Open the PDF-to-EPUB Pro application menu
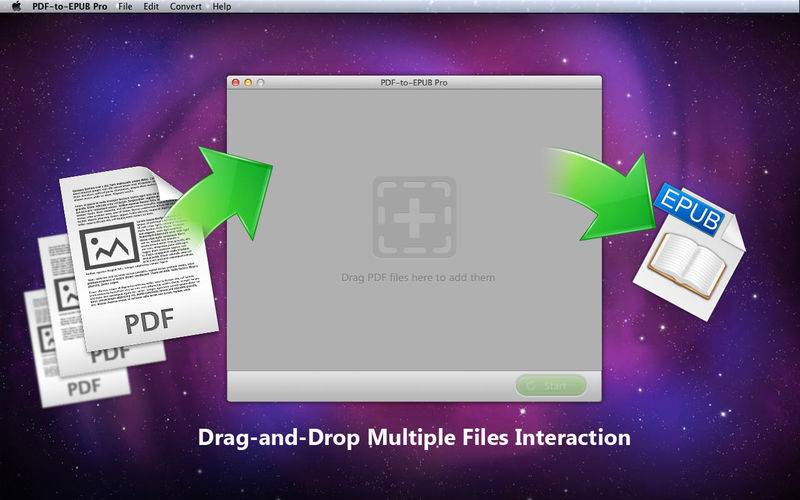Screen dimensions: 800x500 (x=70, y=7)
